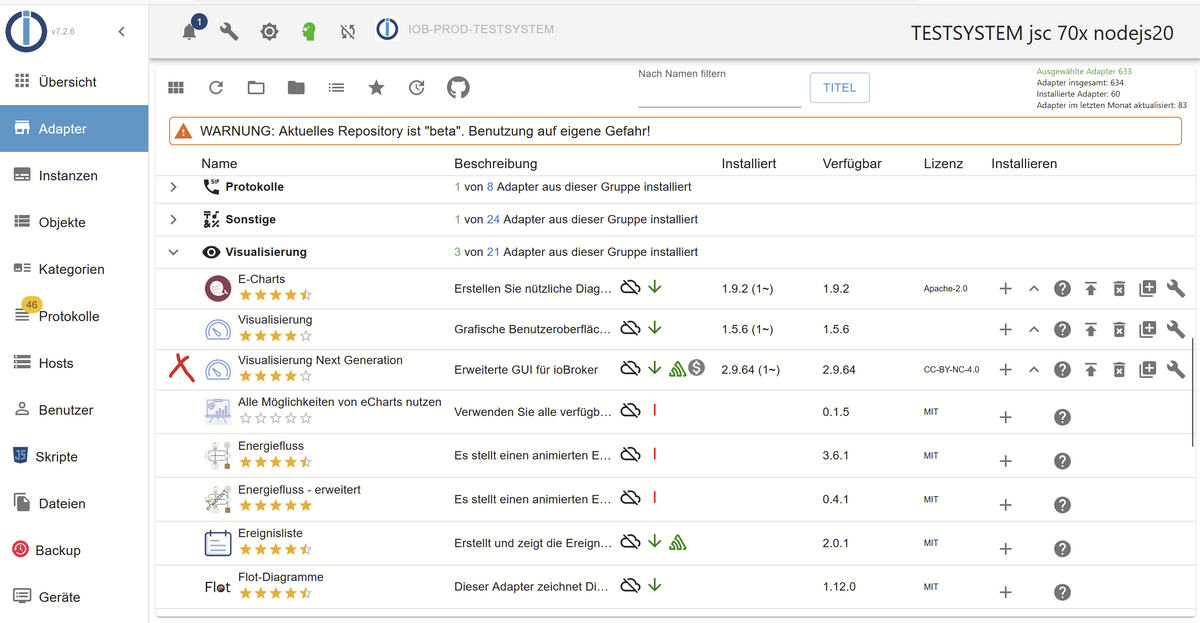Click the TITEL button
Viewport: 1200px width, 623px height.
(839, 88)
